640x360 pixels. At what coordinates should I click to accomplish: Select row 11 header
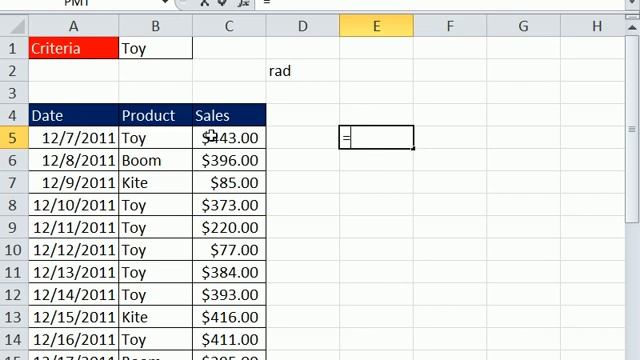pos(14,273)
